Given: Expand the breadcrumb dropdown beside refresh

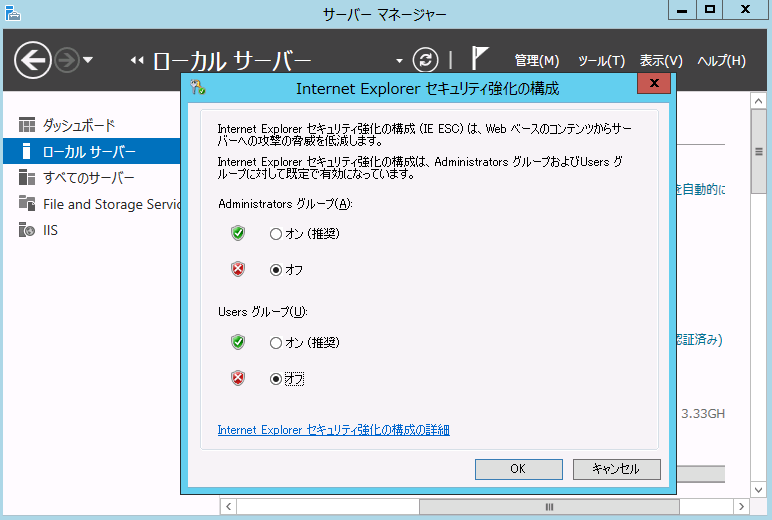Looking at the screenshot, I should 400,60.
